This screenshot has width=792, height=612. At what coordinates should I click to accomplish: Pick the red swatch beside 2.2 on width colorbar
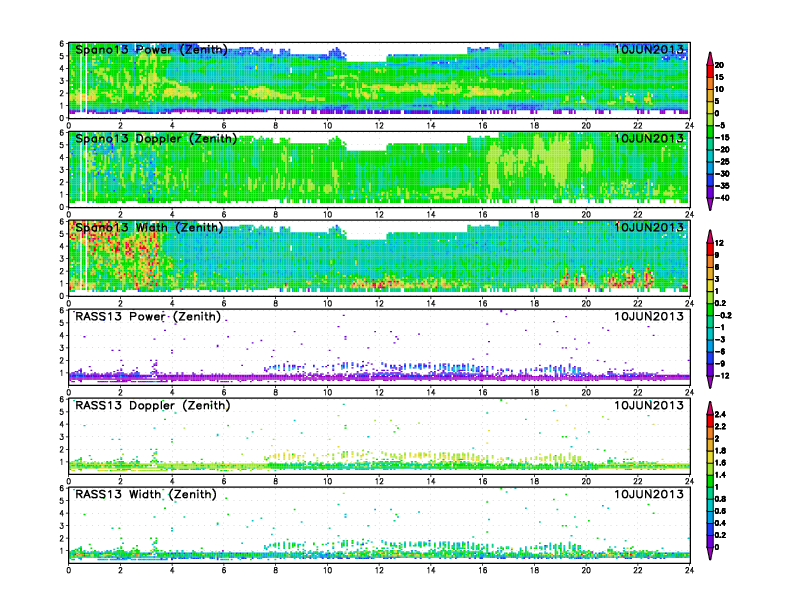(710, 421)
